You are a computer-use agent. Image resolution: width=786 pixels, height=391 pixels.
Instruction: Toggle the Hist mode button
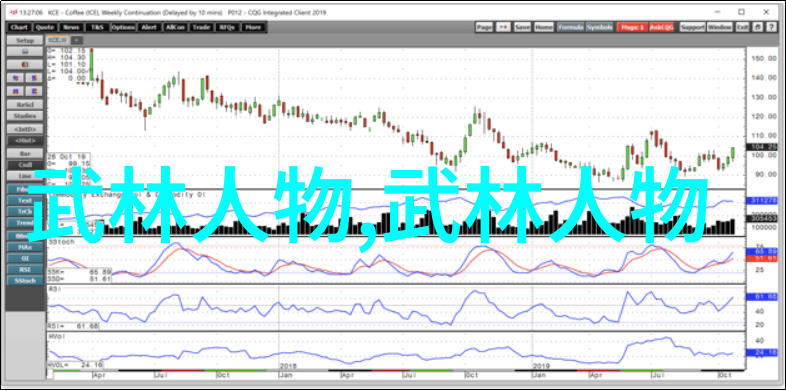[25, 141]
